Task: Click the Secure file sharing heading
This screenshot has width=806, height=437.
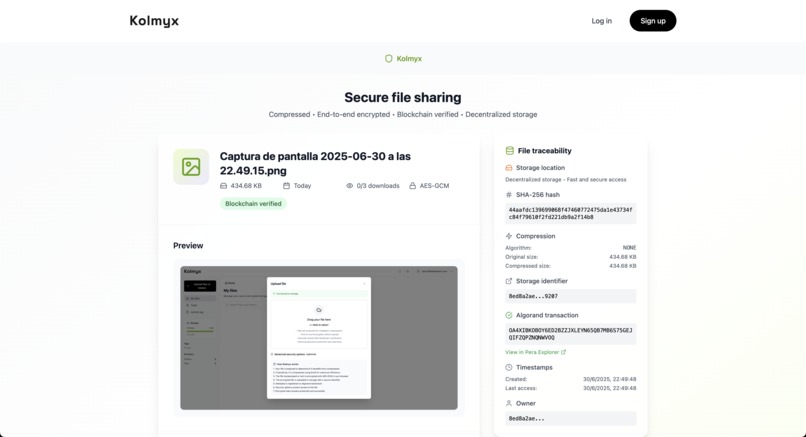Action: click(403, 97)
